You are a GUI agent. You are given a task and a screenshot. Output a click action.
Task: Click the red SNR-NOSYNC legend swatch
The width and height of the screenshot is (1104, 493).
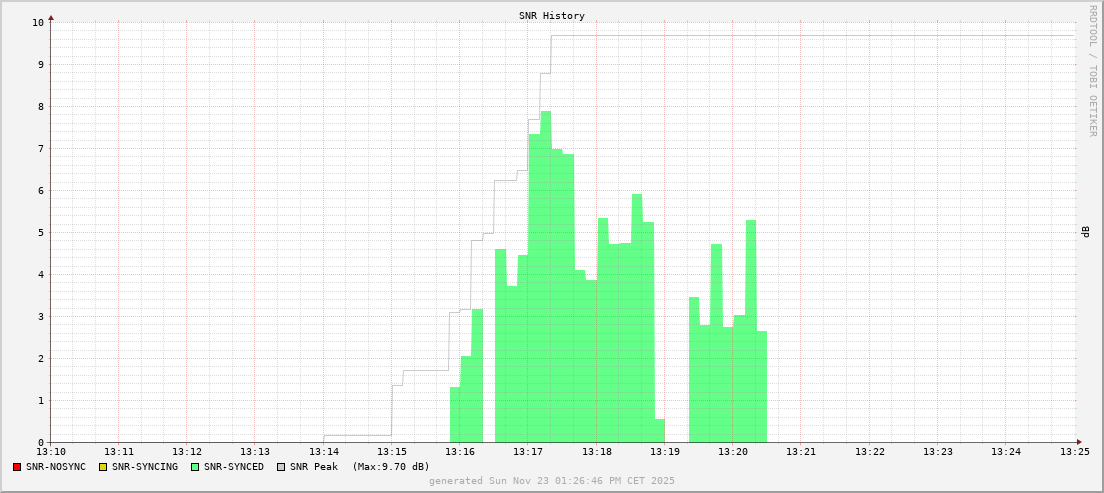click(17, 467)
